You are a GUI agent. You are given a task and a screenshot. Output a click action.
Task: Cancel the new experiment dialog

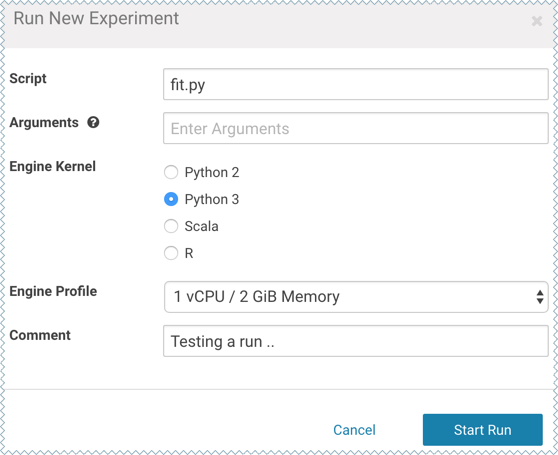[354, 430]
